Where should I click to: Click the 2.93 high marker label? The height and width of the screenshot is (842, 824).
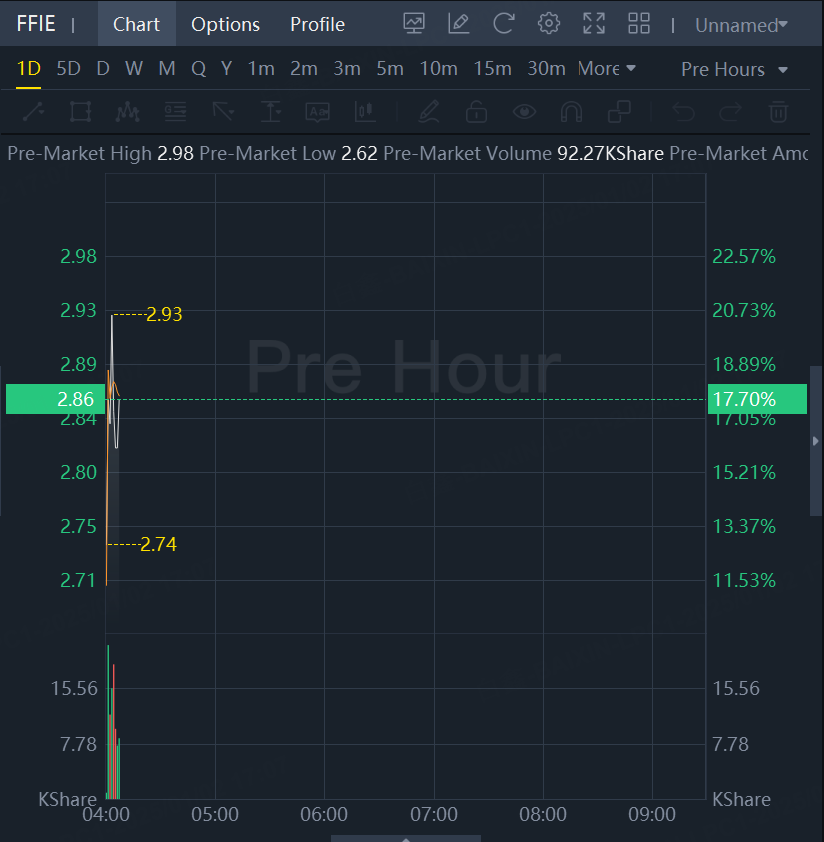coord(164,314)
